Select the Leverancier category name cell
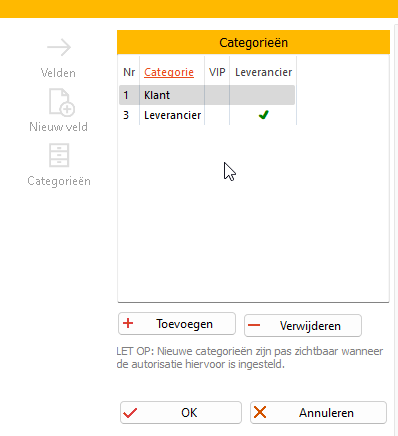 pyautogui.click(x=172, y=115)
